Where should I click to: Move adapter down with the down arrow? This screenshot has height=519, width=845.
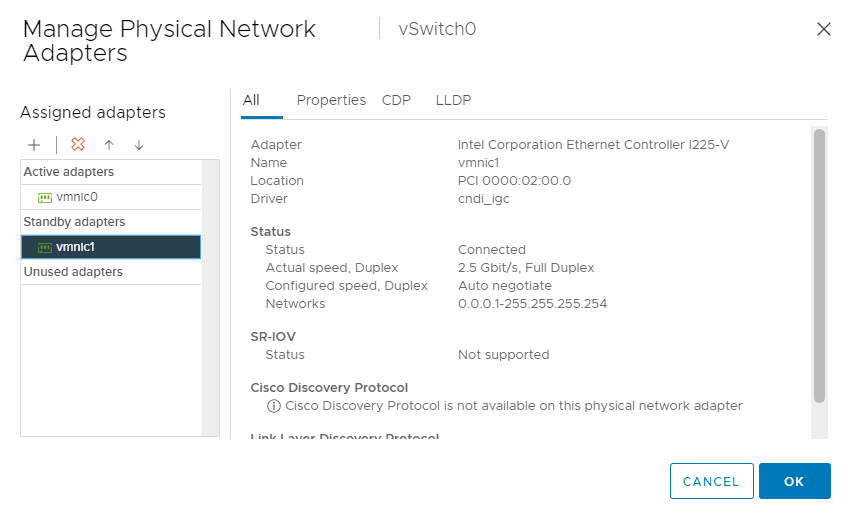[x=139, y=145]
